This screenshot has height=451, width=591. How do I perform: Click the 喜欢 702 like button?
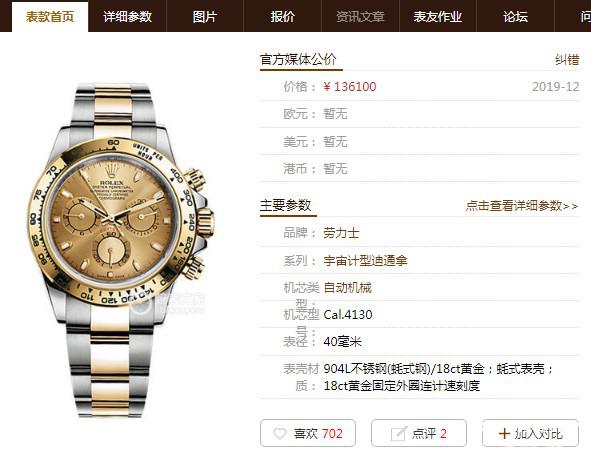[x=308, y=433]
